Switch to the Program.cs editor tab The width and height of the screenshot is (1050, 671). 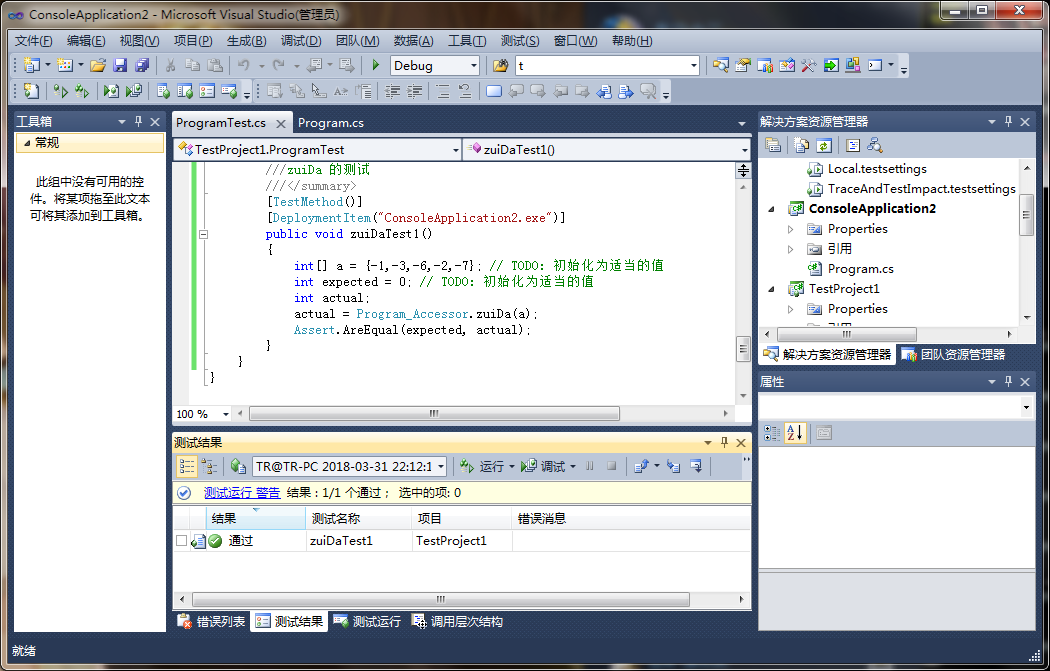[x=331, y=123]
